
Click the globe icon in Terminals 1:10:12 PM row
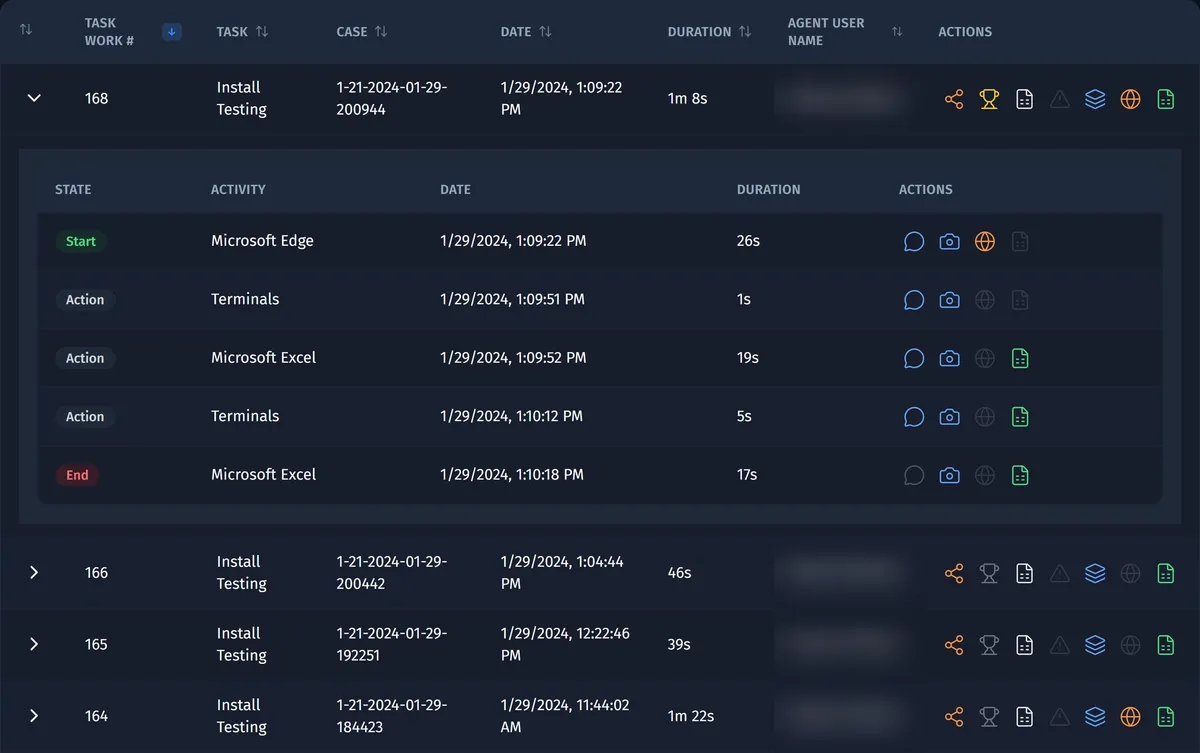985,417
